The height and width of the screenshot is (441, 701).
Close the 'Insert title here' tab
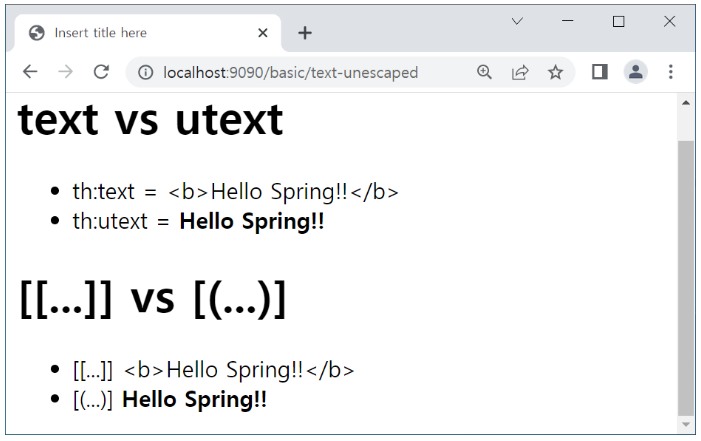tap(263, 33)
